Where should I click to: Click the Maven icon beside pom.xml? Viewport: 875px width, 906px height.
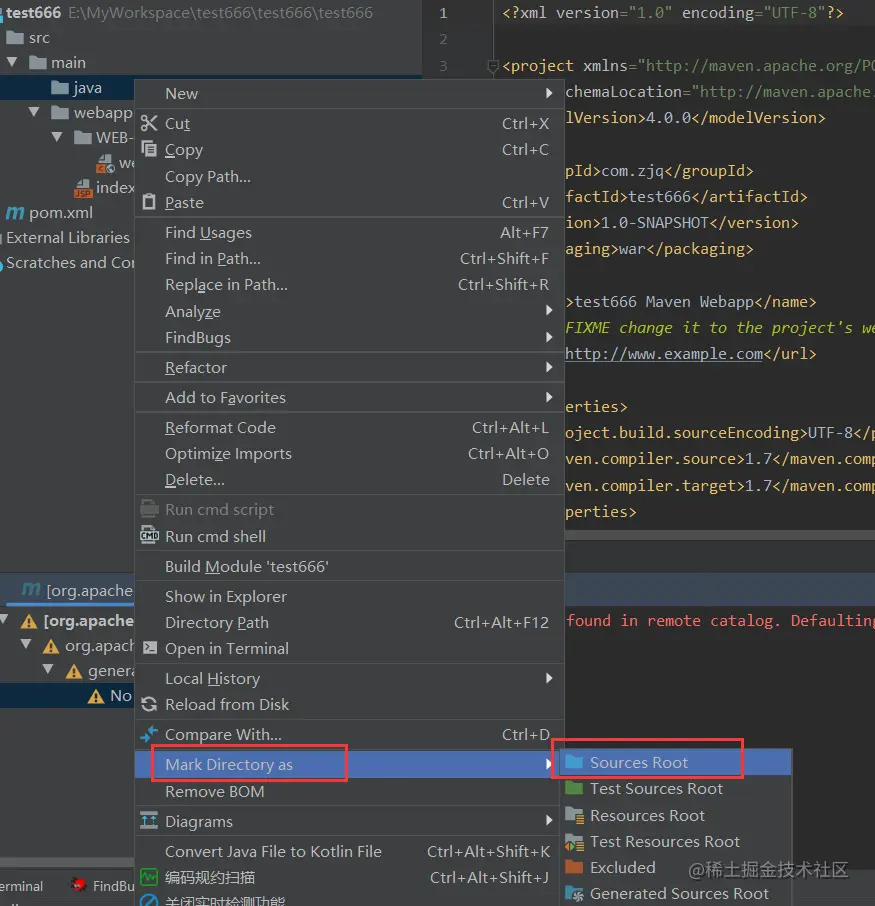(14, 213)
